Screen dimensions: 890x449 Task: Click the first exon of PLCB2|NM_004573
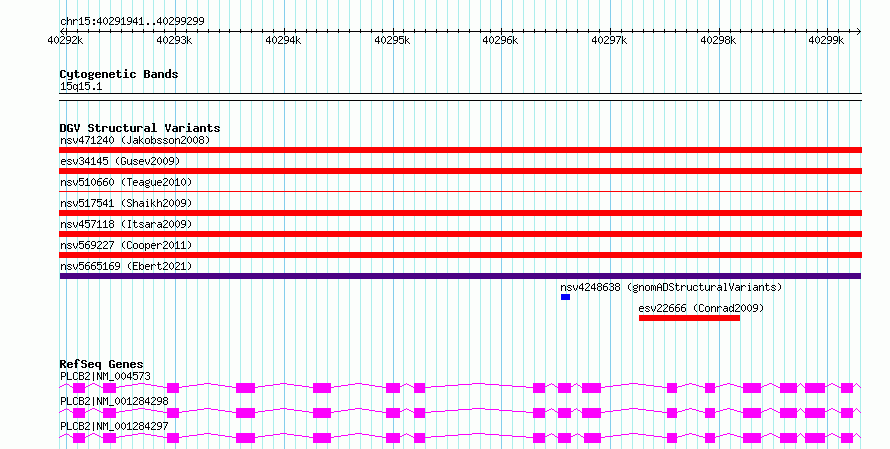(79, 388)
